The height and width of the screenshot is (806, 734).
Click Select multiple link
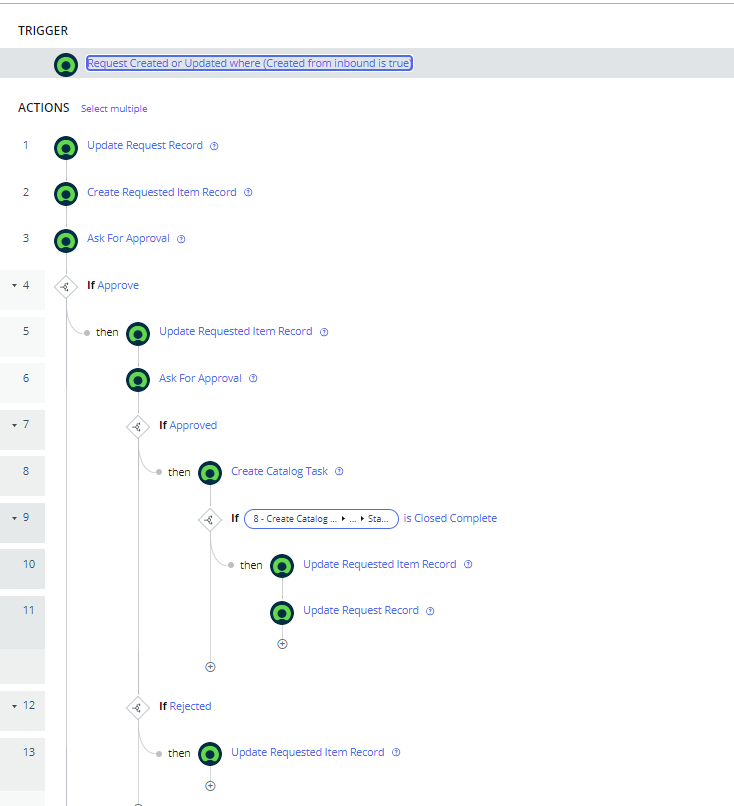114,108
